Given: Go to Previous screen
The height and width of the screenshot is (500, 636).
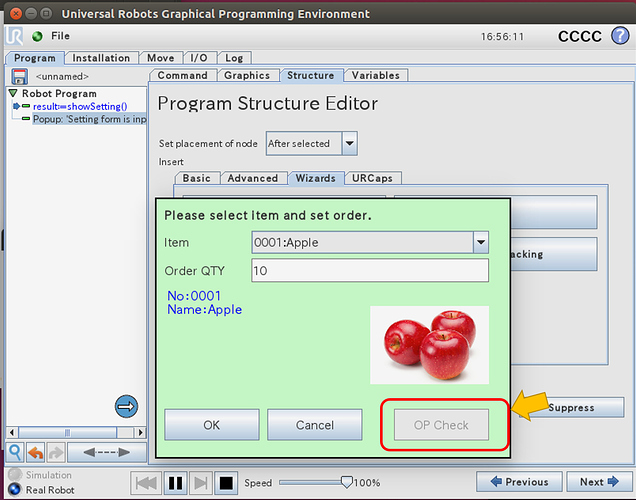Looking at the screenshot, I should (x=520, y=482).
